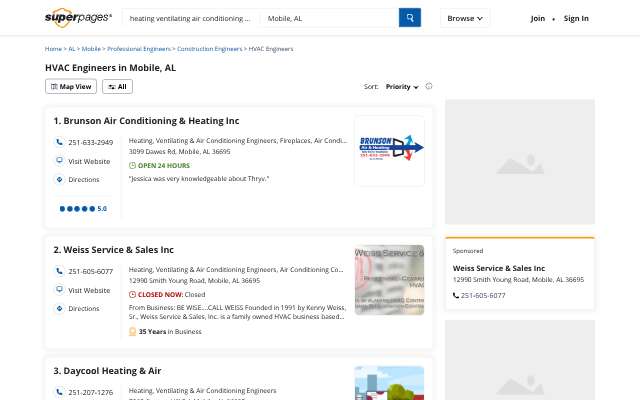The width and height of the screenshot is (640, 400).
Task: Go to Construction Engineers breadcrumb
Action: point(209,49)
